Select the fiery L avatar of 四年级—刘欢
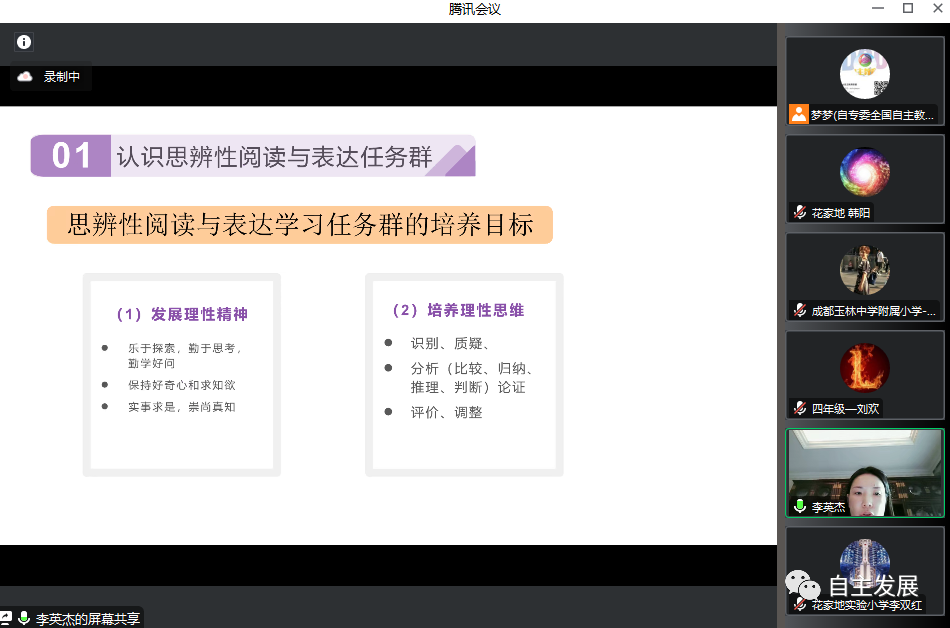950x628 pixels. click(x=865, y=368)
